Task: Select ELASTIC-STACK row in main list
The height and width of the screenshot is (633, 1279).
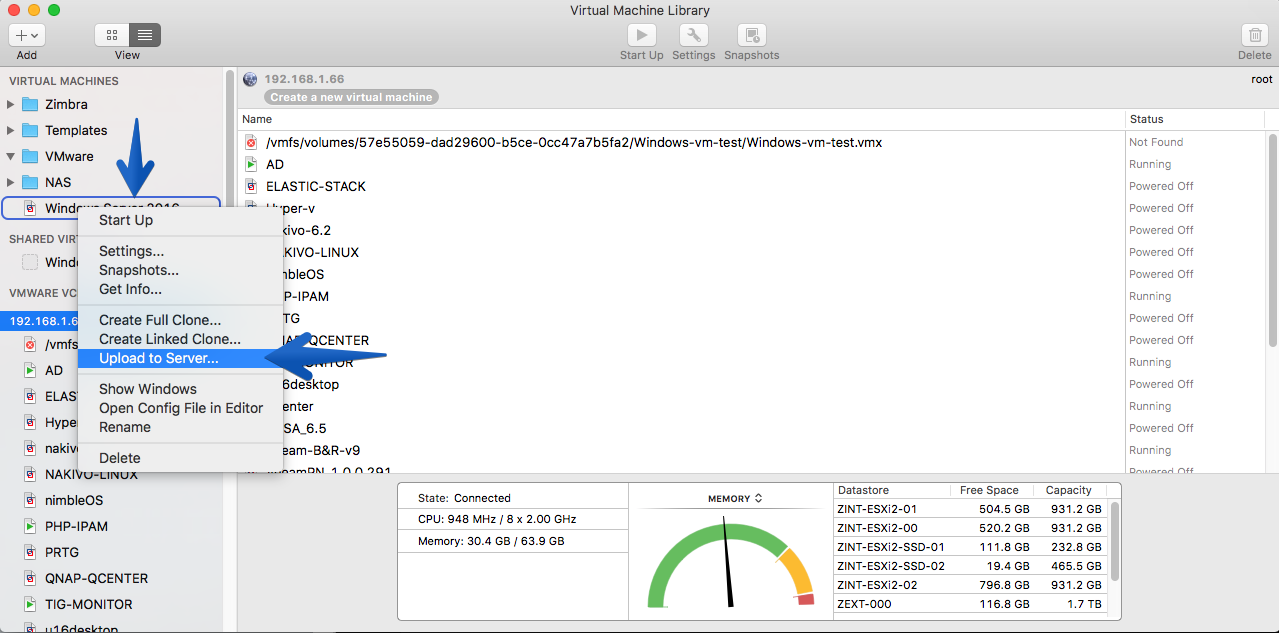Action: coord(751,186)
